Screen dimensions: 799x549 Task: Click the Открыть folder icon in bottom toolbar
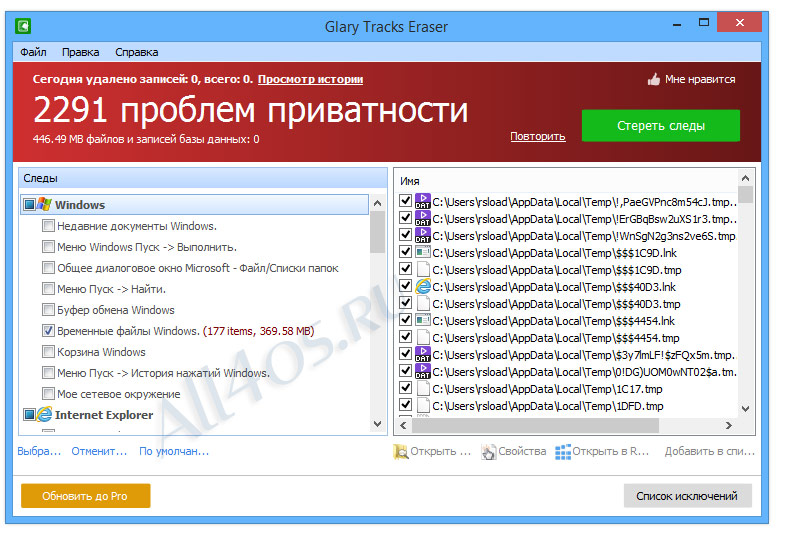click(x=401, y=452)
